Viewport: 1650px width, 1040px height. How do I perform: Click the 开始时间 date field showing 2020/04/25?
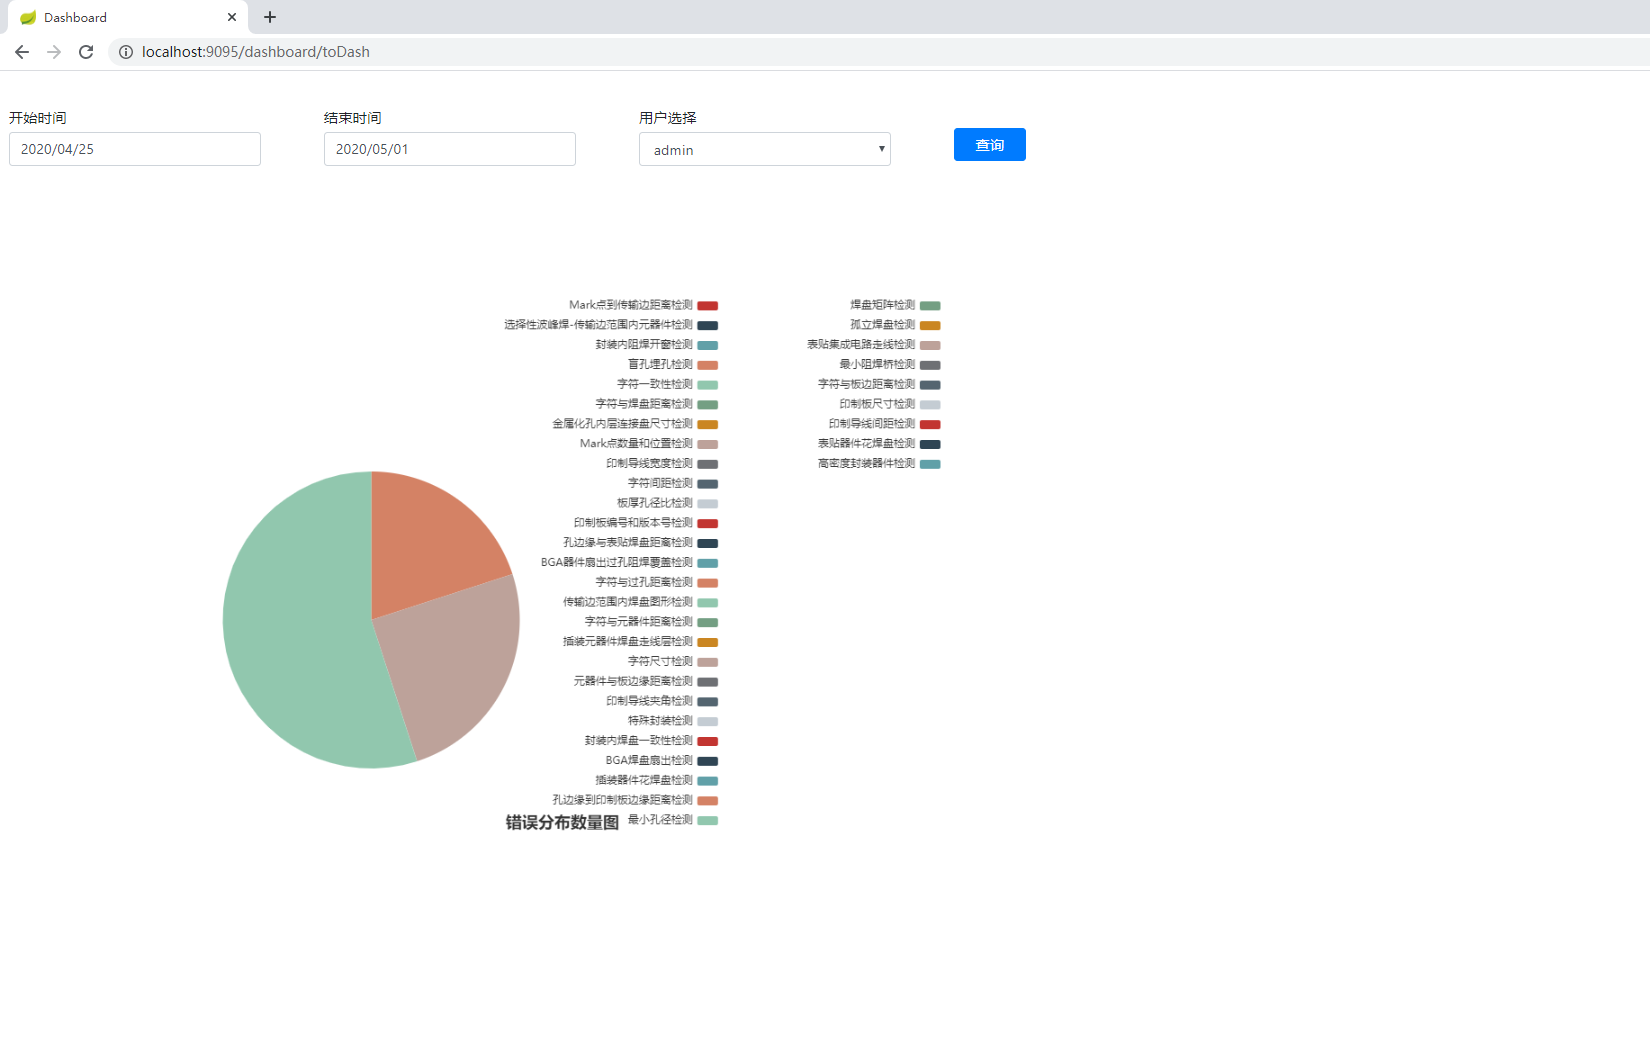[x=134, y=149]
